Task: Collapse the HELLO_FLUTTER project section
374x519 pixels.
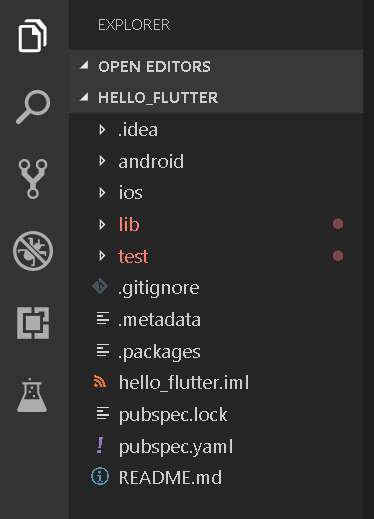Action: (216, 97)
